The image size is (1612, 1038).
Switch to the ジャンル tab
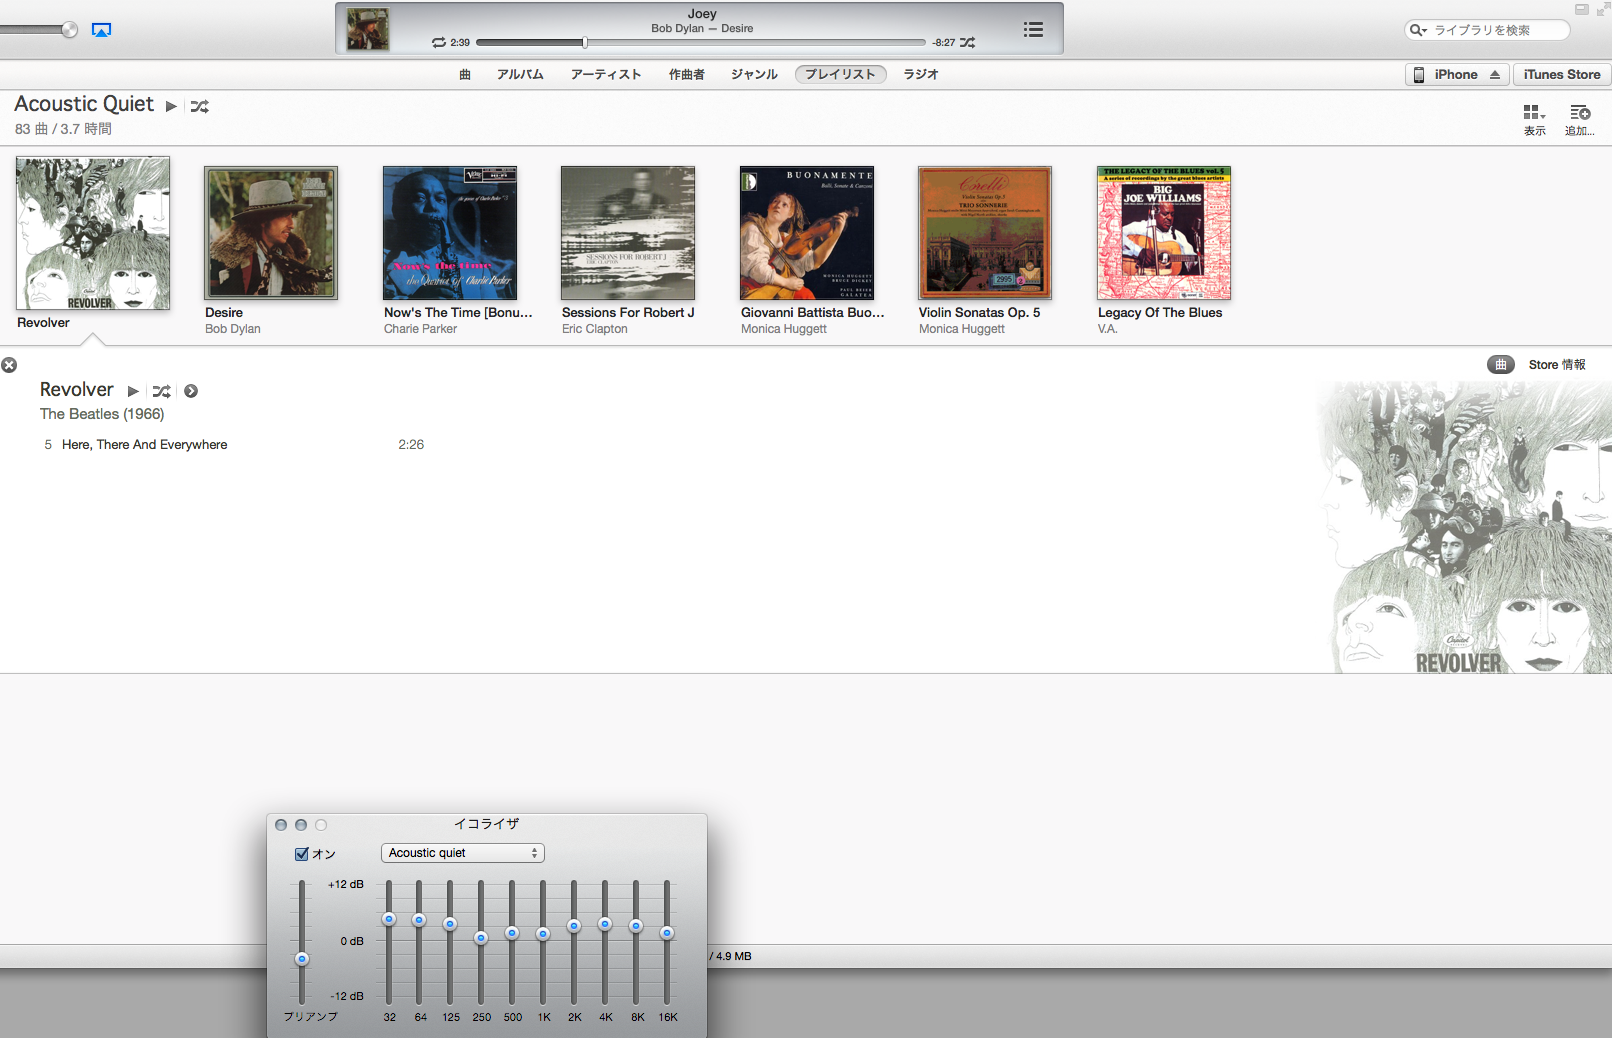(754, 75)
